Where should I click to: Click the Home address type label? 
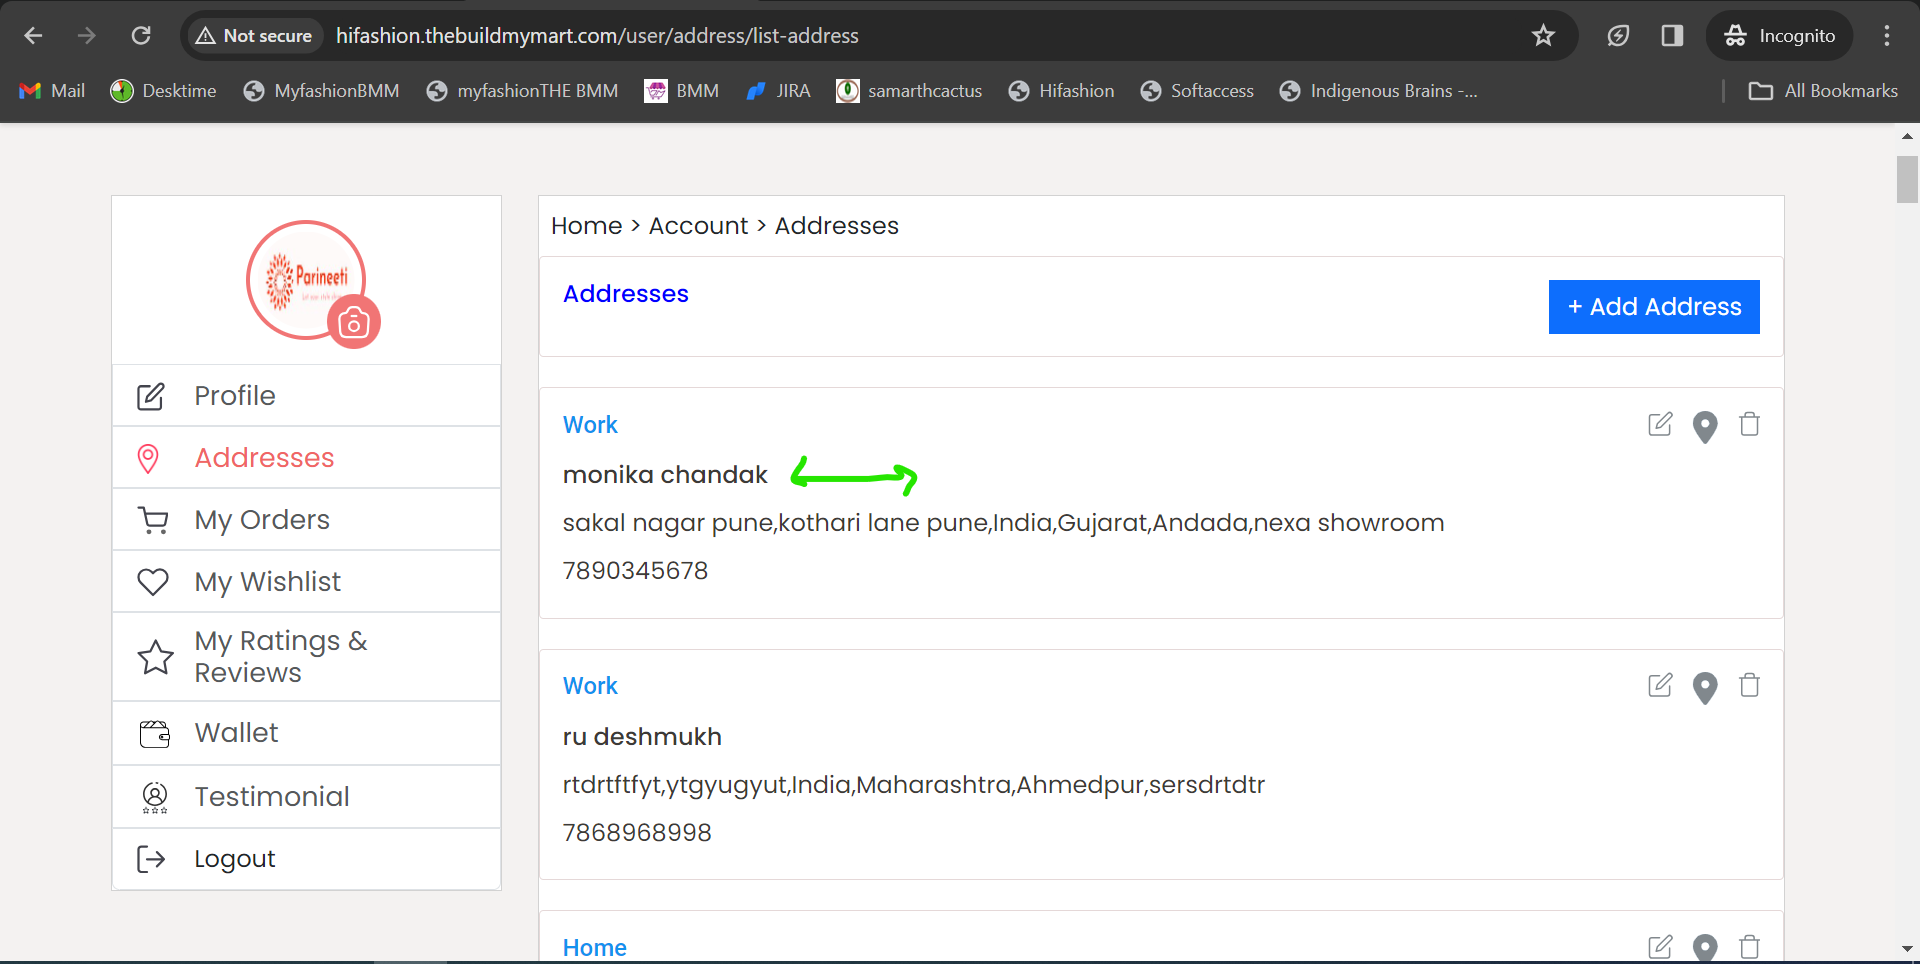tap(595, 948)
